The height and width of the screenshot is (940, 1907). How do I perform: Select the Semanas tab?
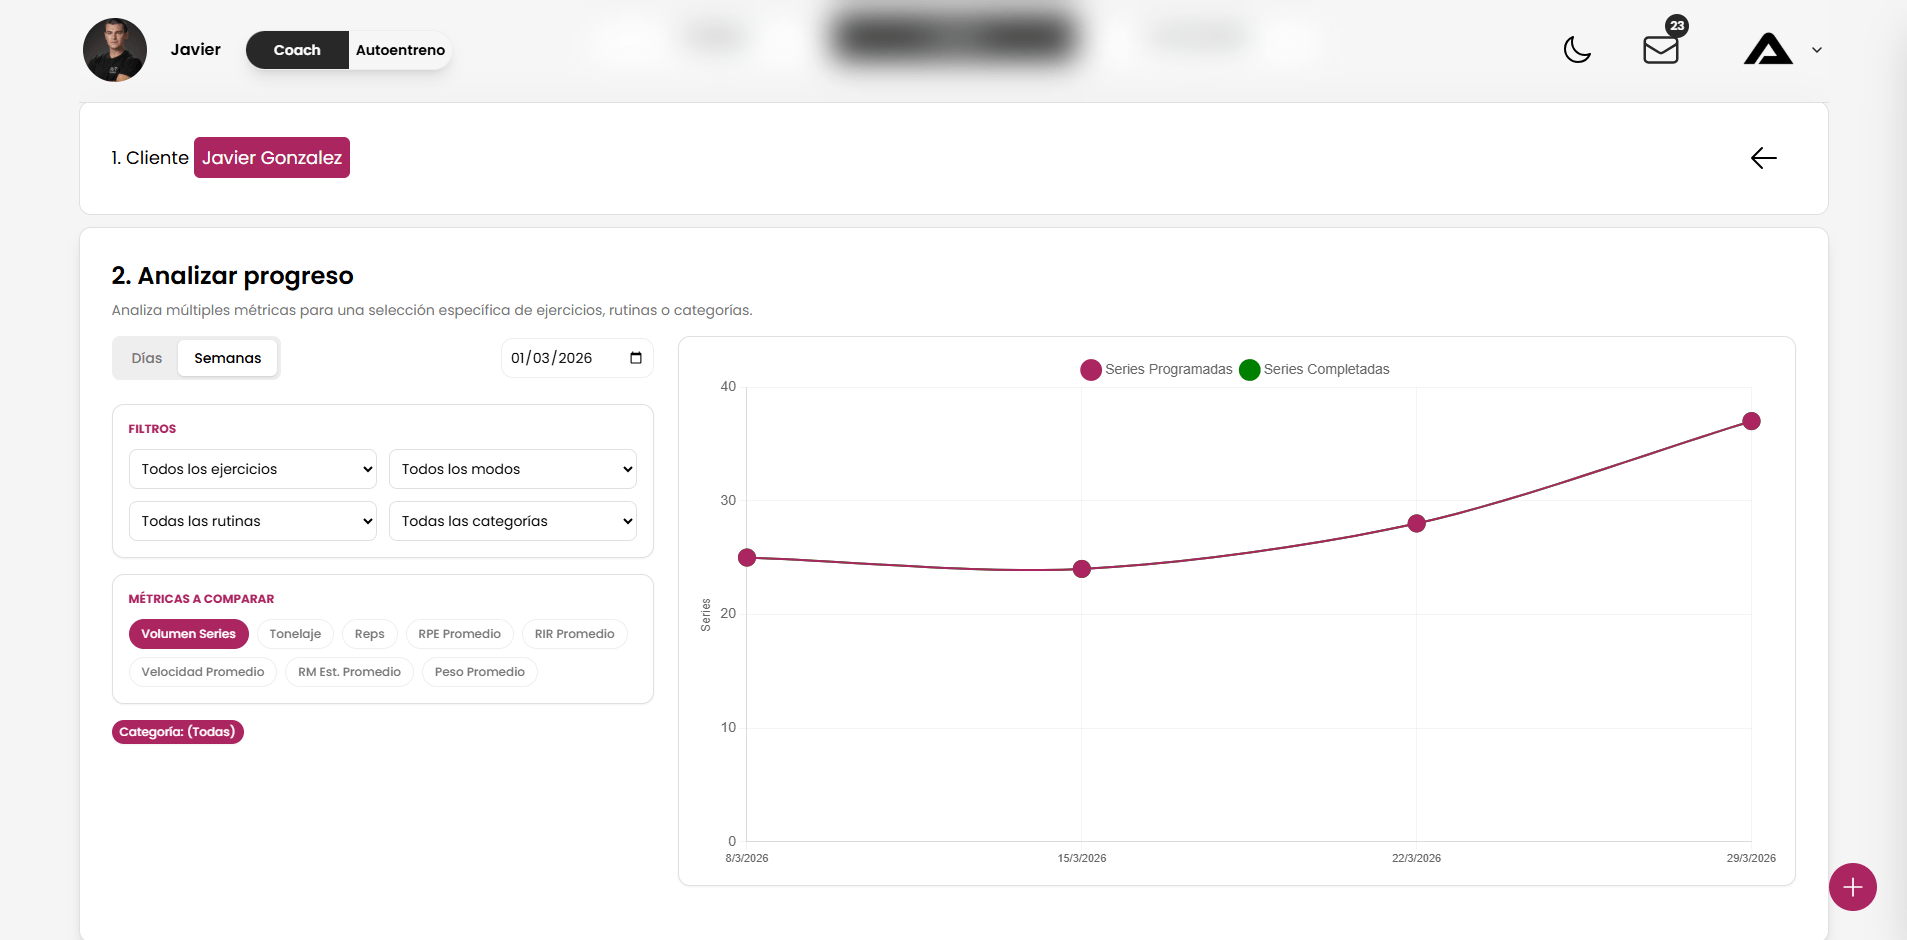click(x=227, y=358)
